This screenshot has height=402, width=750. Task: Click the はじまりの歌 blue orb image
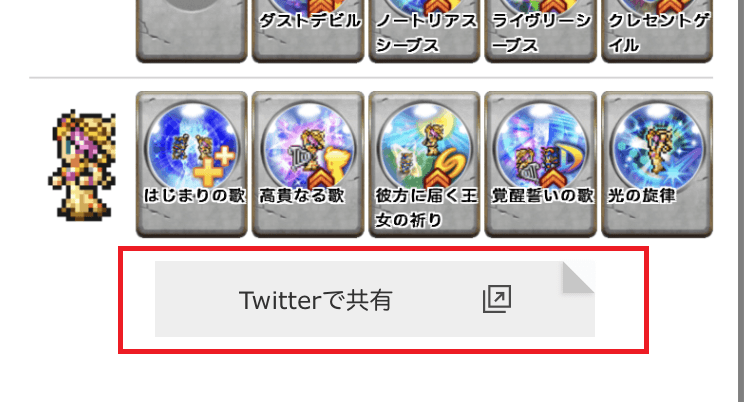click(192, 145)
